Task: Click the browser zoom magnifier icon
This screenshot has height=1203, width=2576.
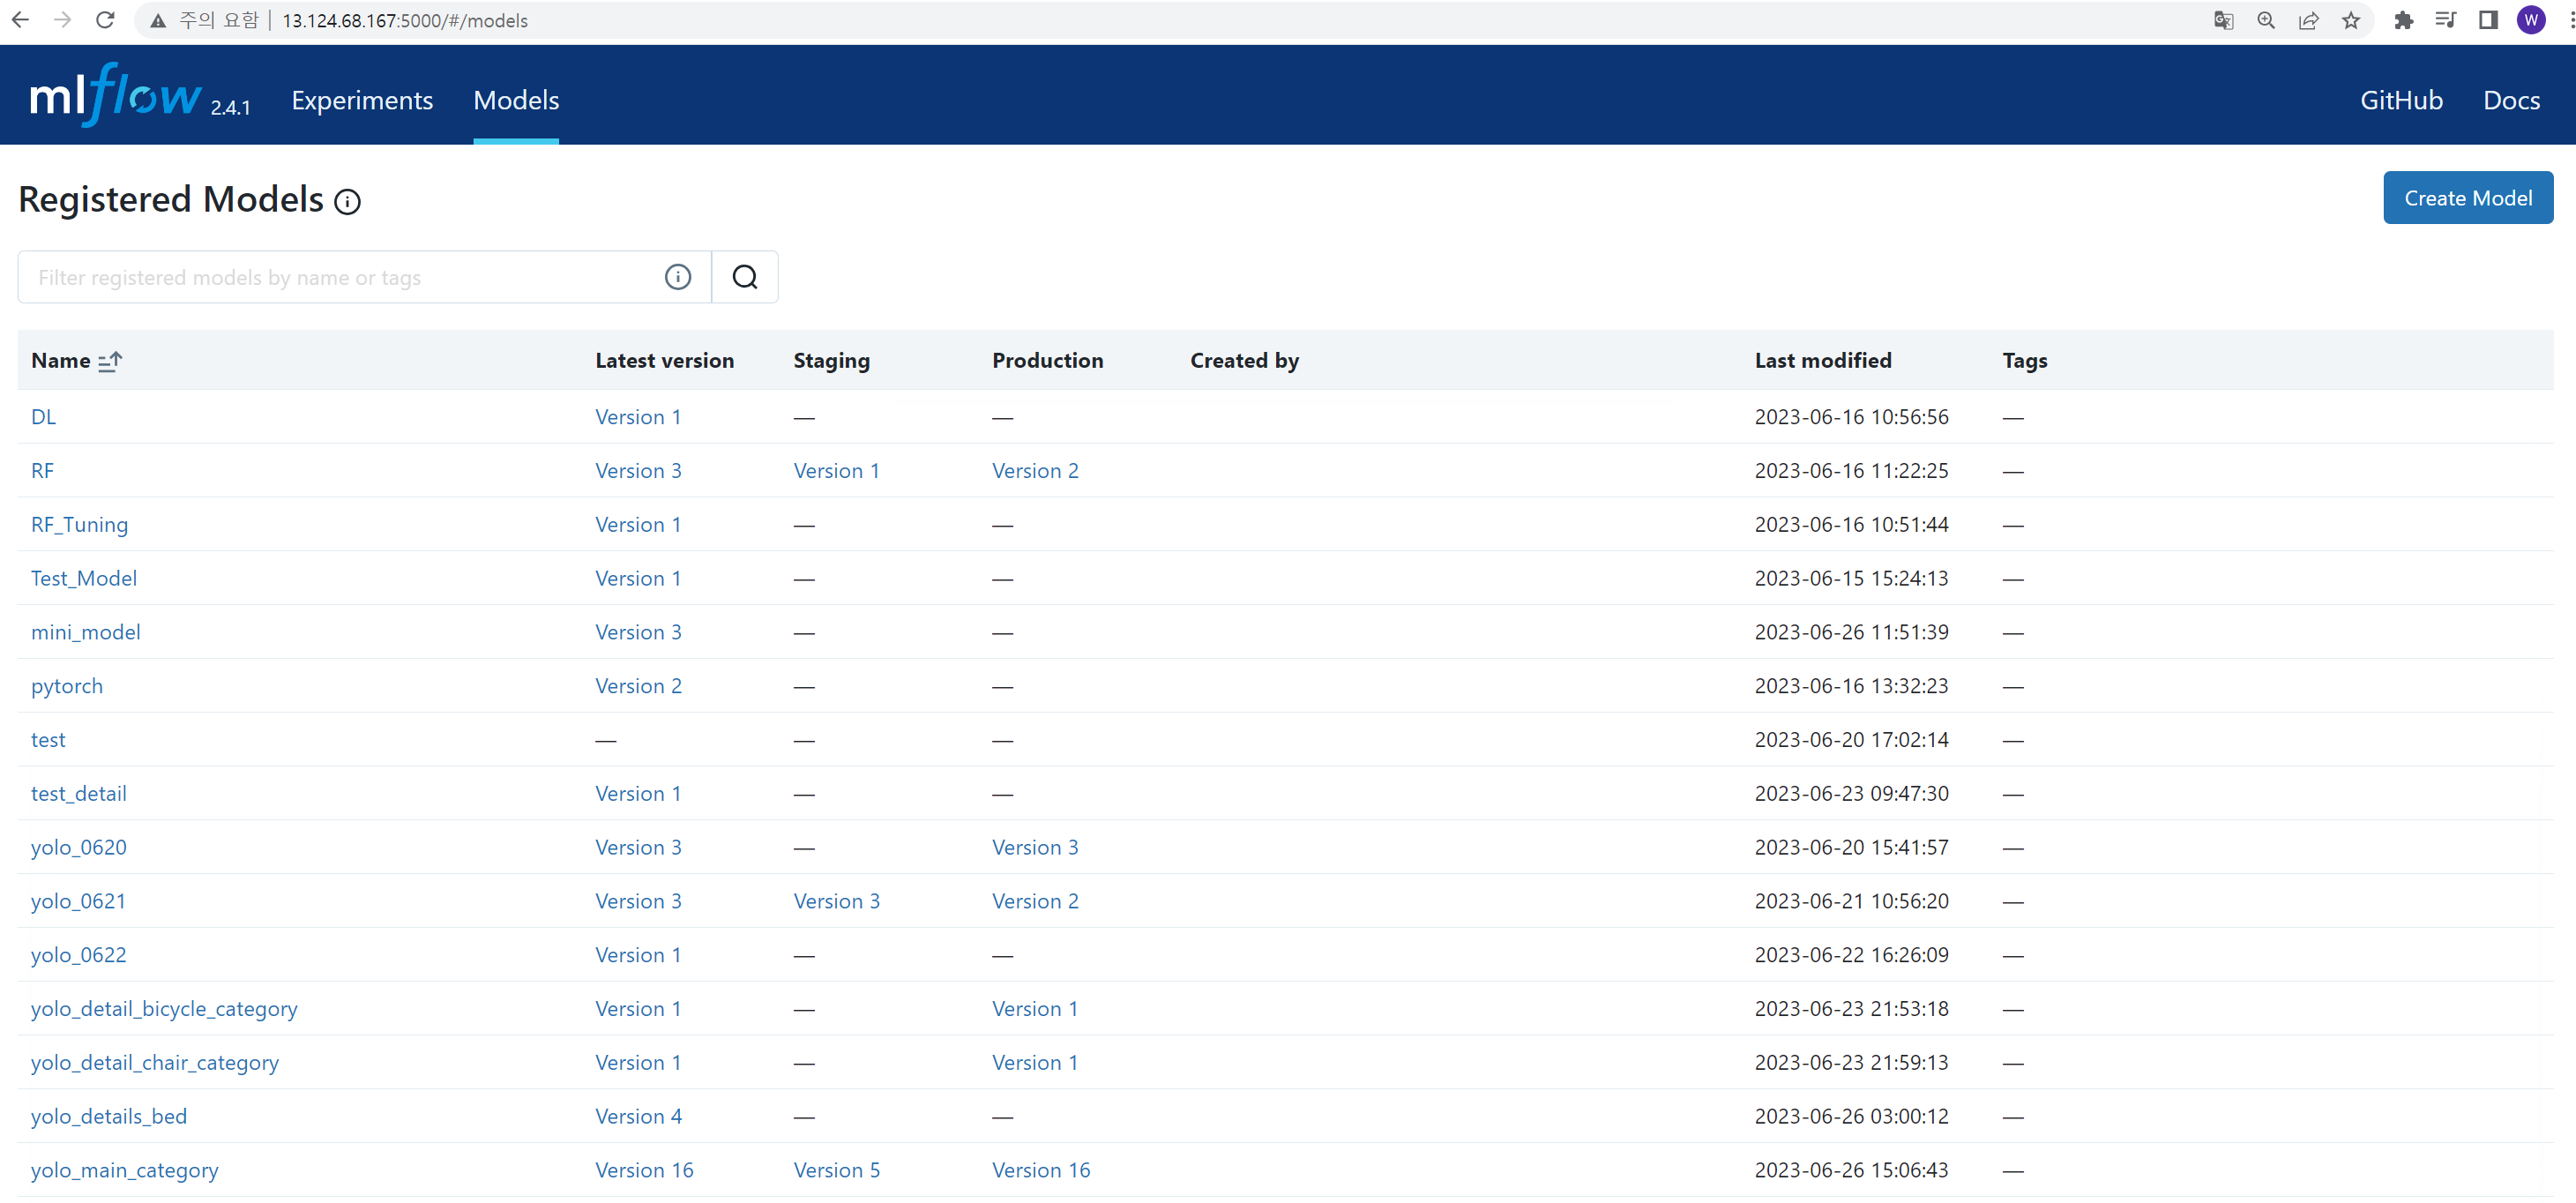Action: click(x=2266, y=20)
